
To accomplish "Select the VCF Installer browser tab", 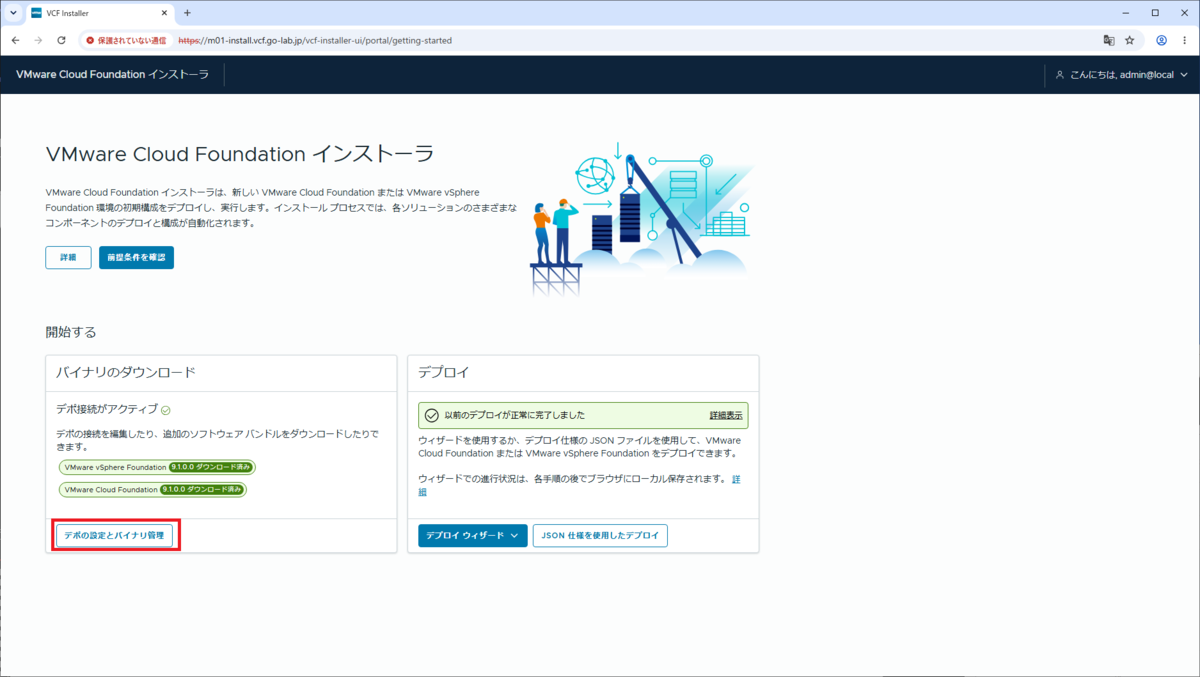I will coord(97,13).
